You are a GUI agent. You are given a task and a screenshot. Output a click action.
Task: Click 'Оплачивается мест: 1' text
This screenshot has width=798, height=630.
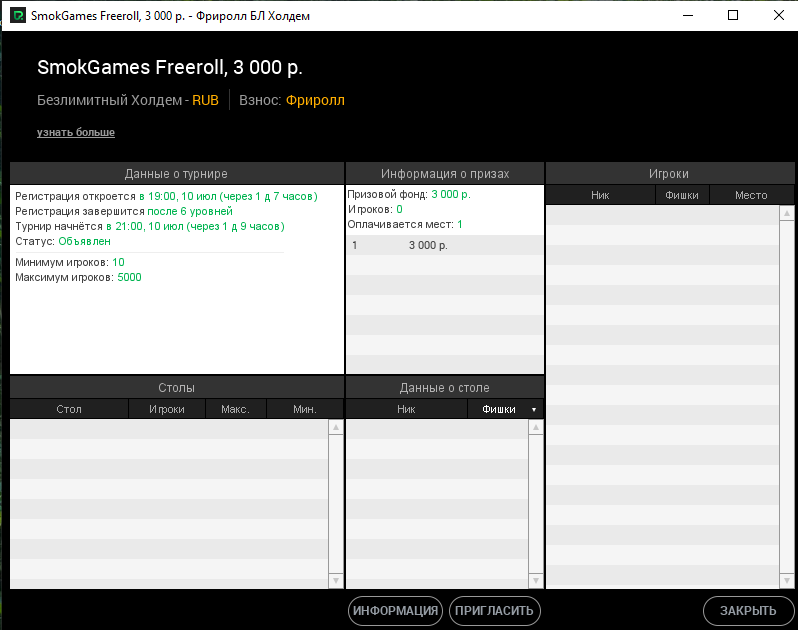tap(405, 224)
